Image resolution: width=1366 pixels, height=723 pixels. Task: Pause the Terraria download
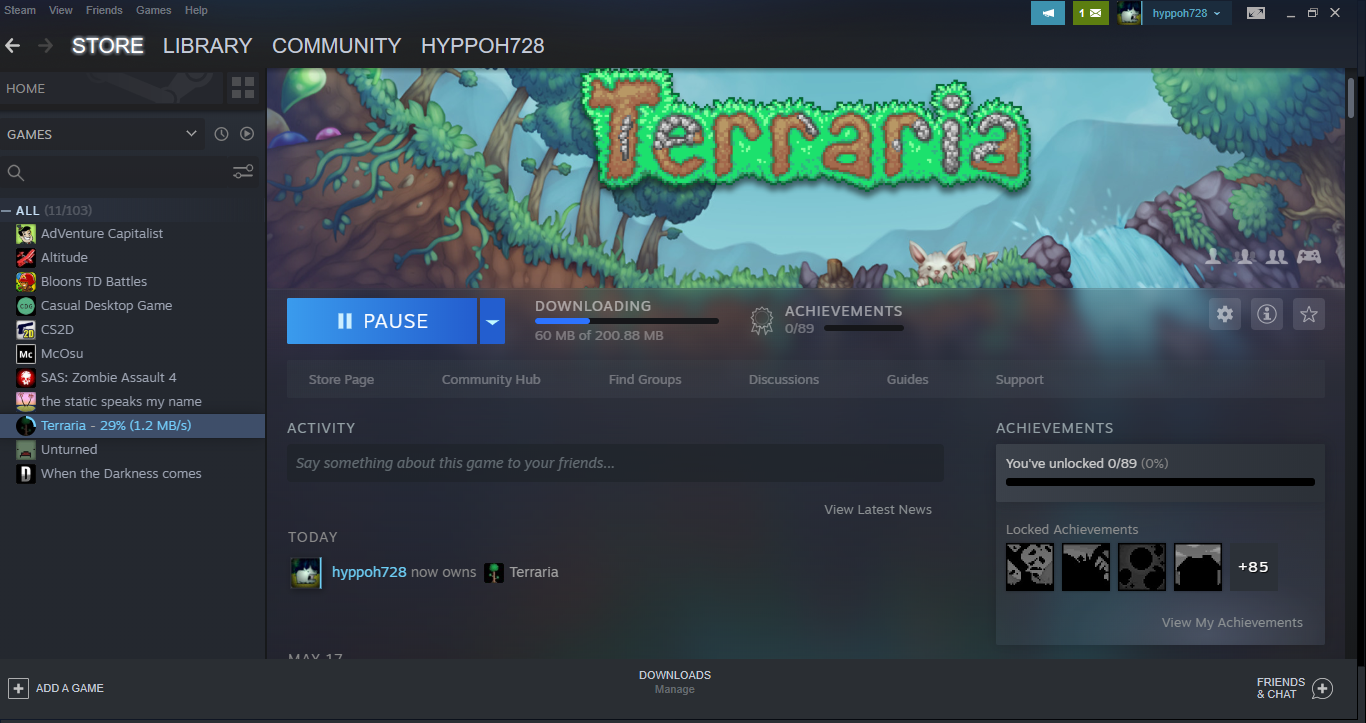[382, 321]
